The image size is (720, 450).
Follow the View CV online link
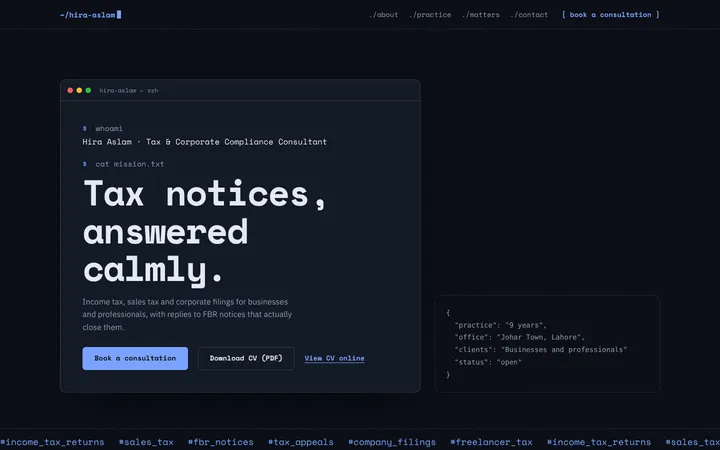(334, 358)
